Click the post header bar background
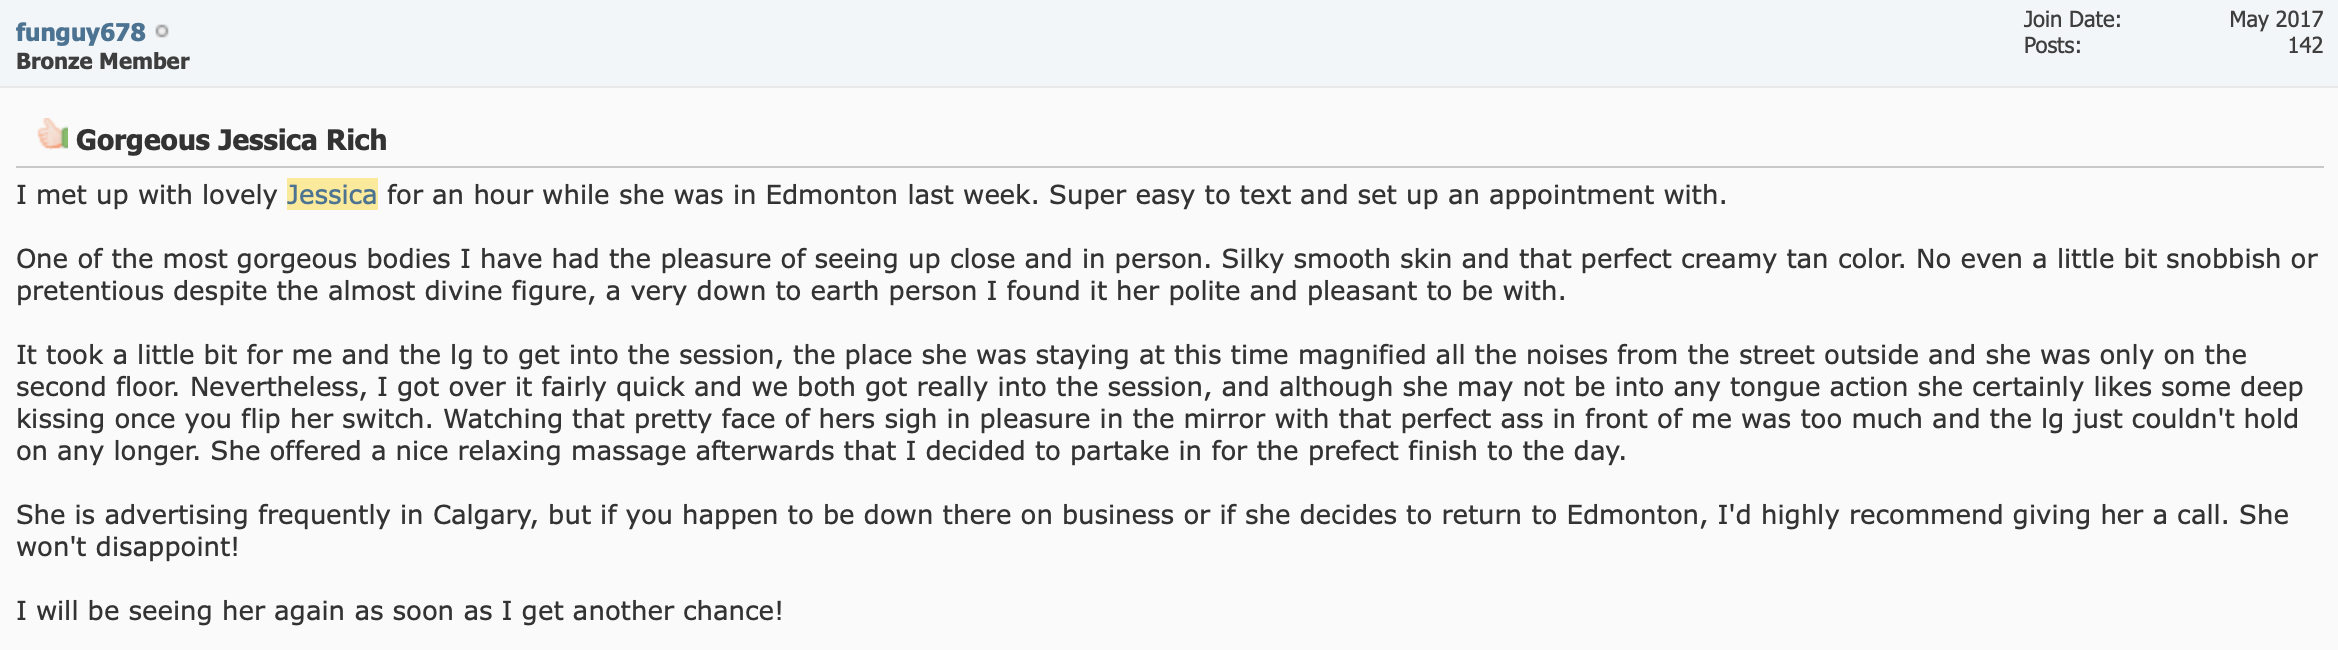 1100,43
